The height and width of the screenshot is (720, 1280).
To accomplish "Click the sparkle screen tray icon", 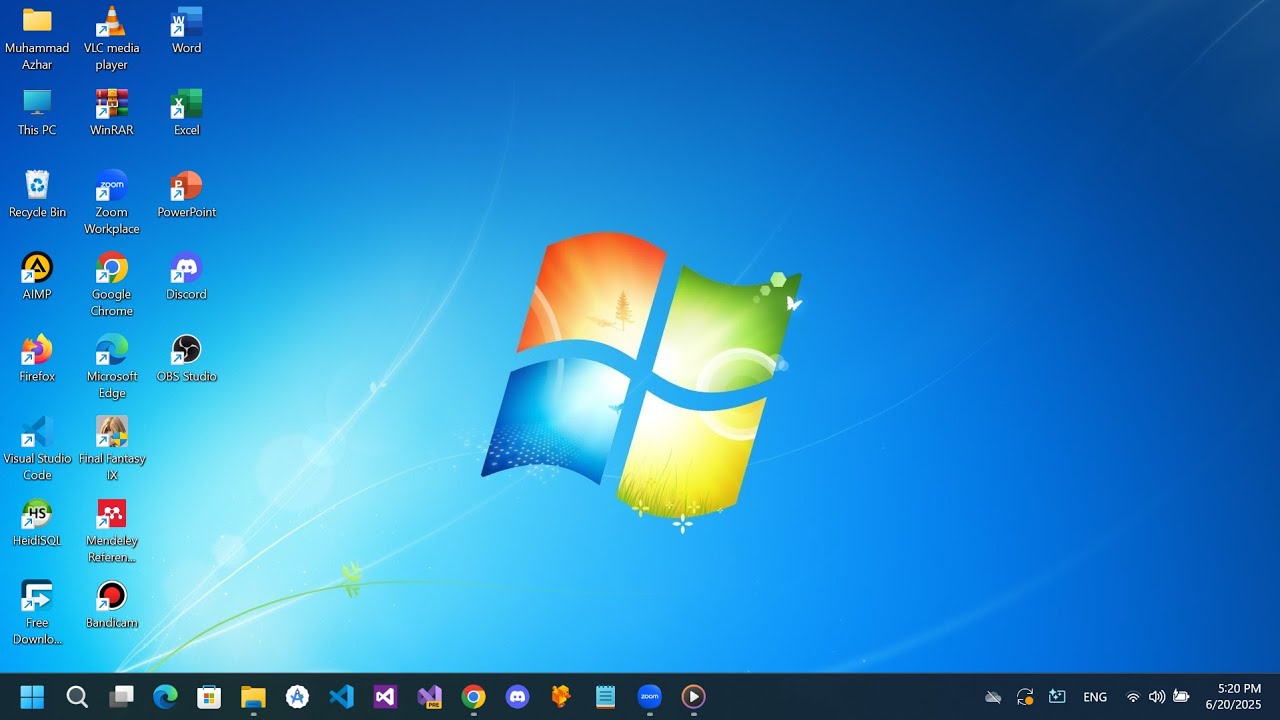I will (x=1057, y=697).
